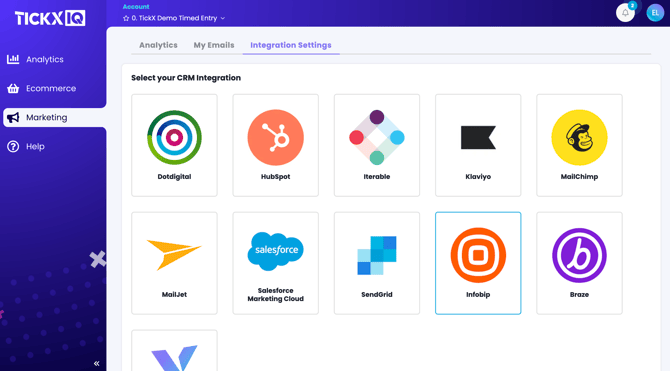Viewport: 670px width, 371px height.
Task: Click the Select your CRM Integration heading
Action: (x=186, y=78)
